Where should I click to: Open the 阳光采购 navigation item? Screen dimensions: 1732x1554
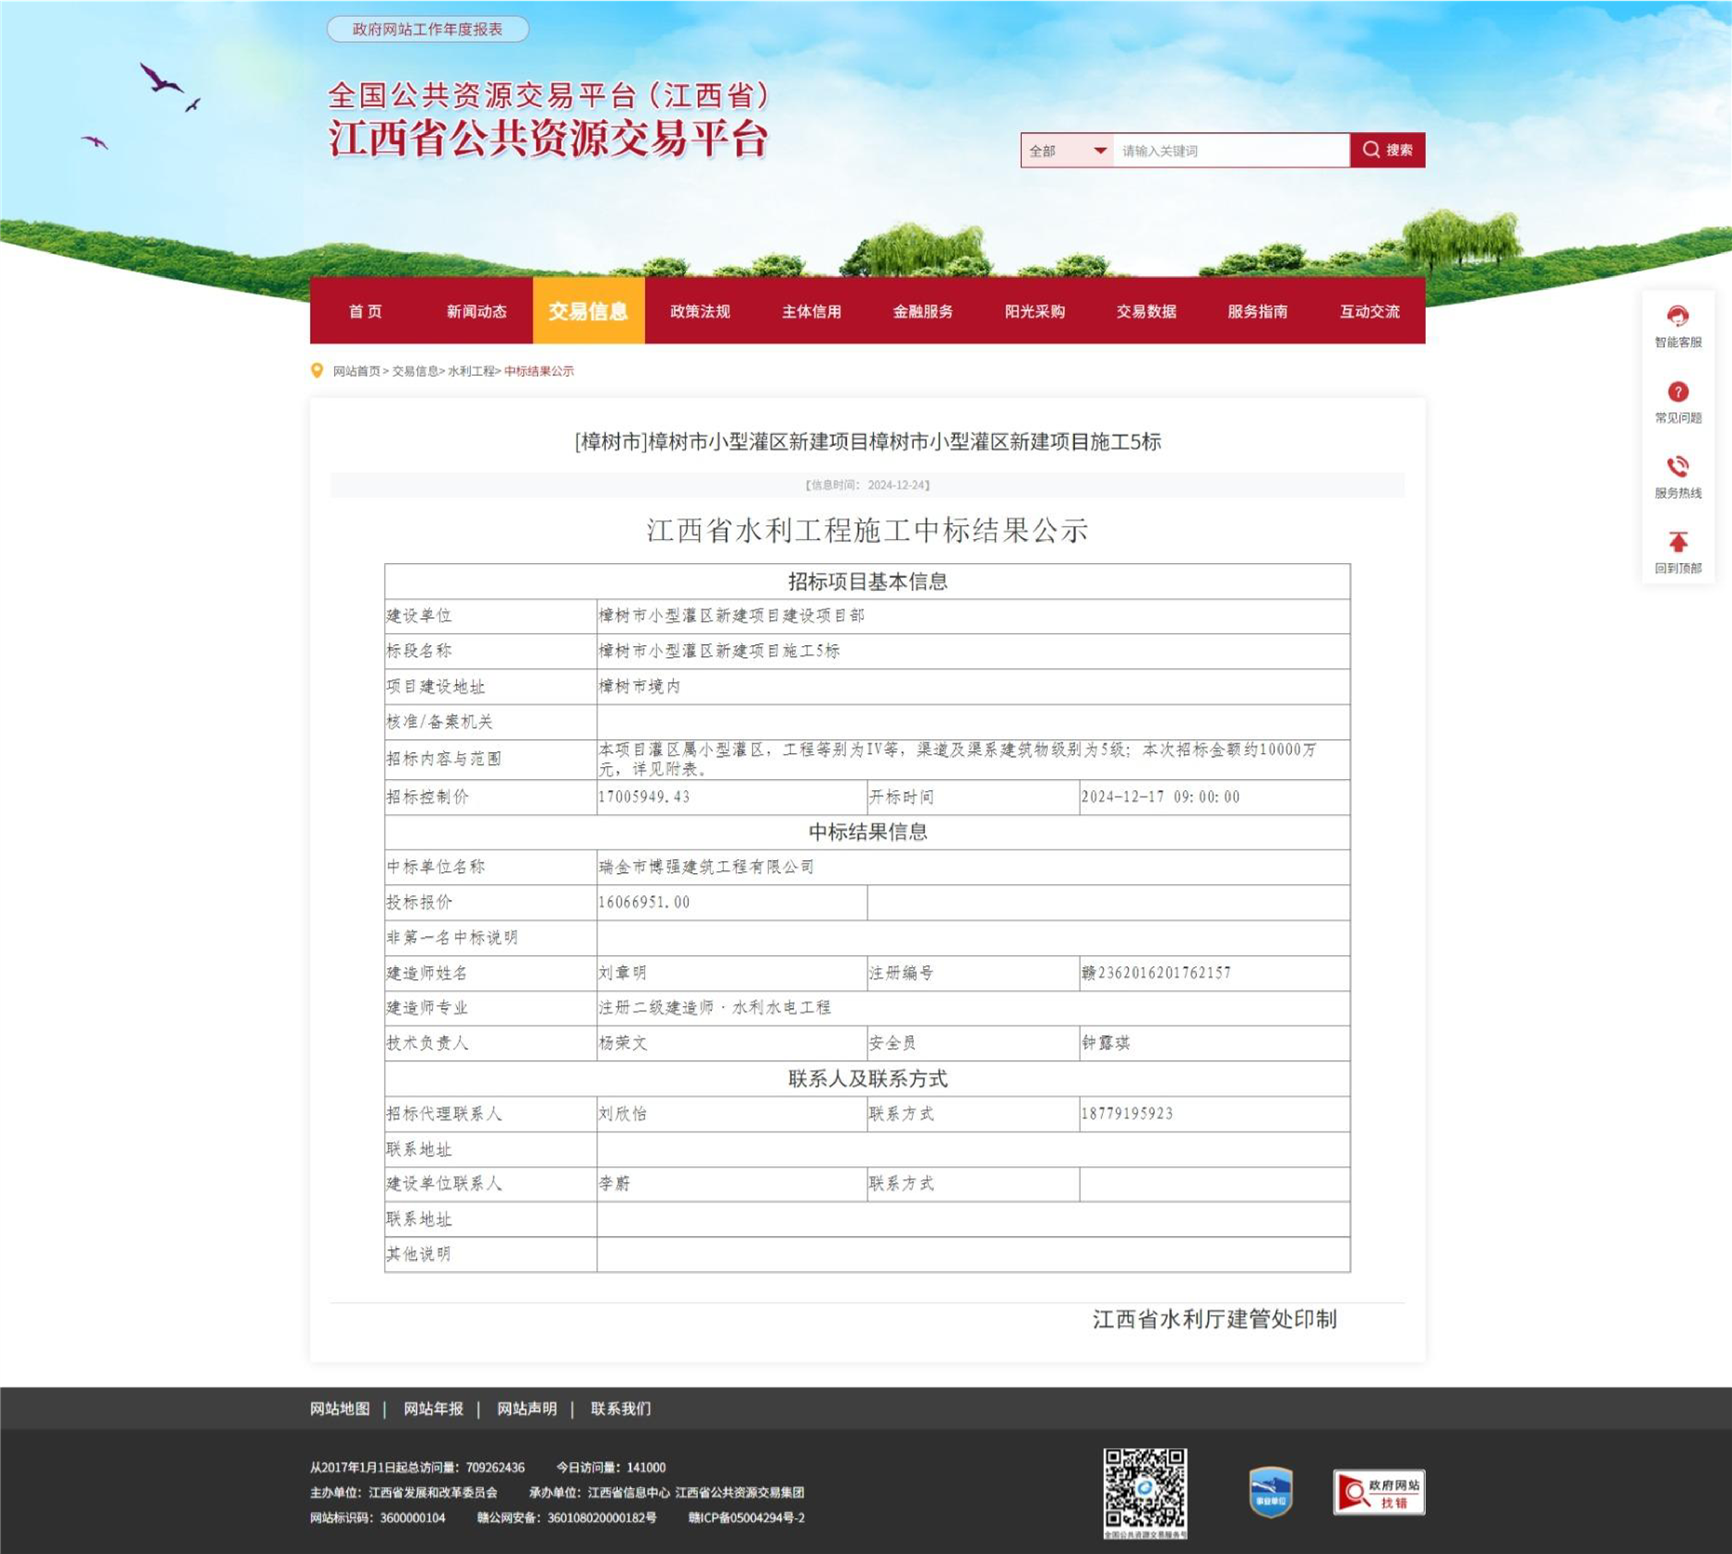[x=1034, y=312]
